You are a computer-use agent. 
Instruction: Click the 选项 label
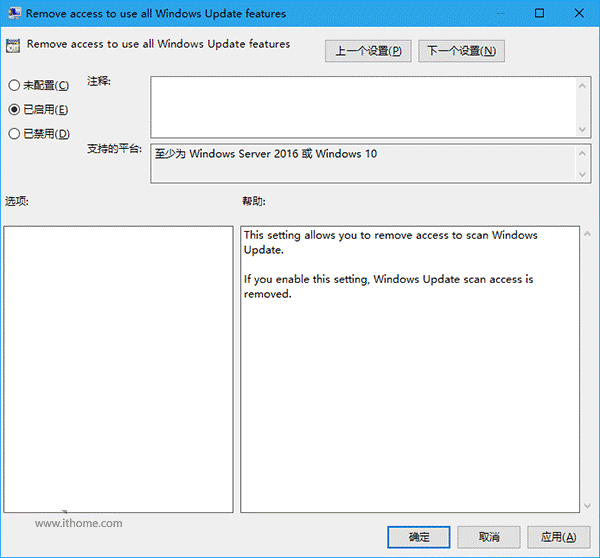[x=16, y=201]
